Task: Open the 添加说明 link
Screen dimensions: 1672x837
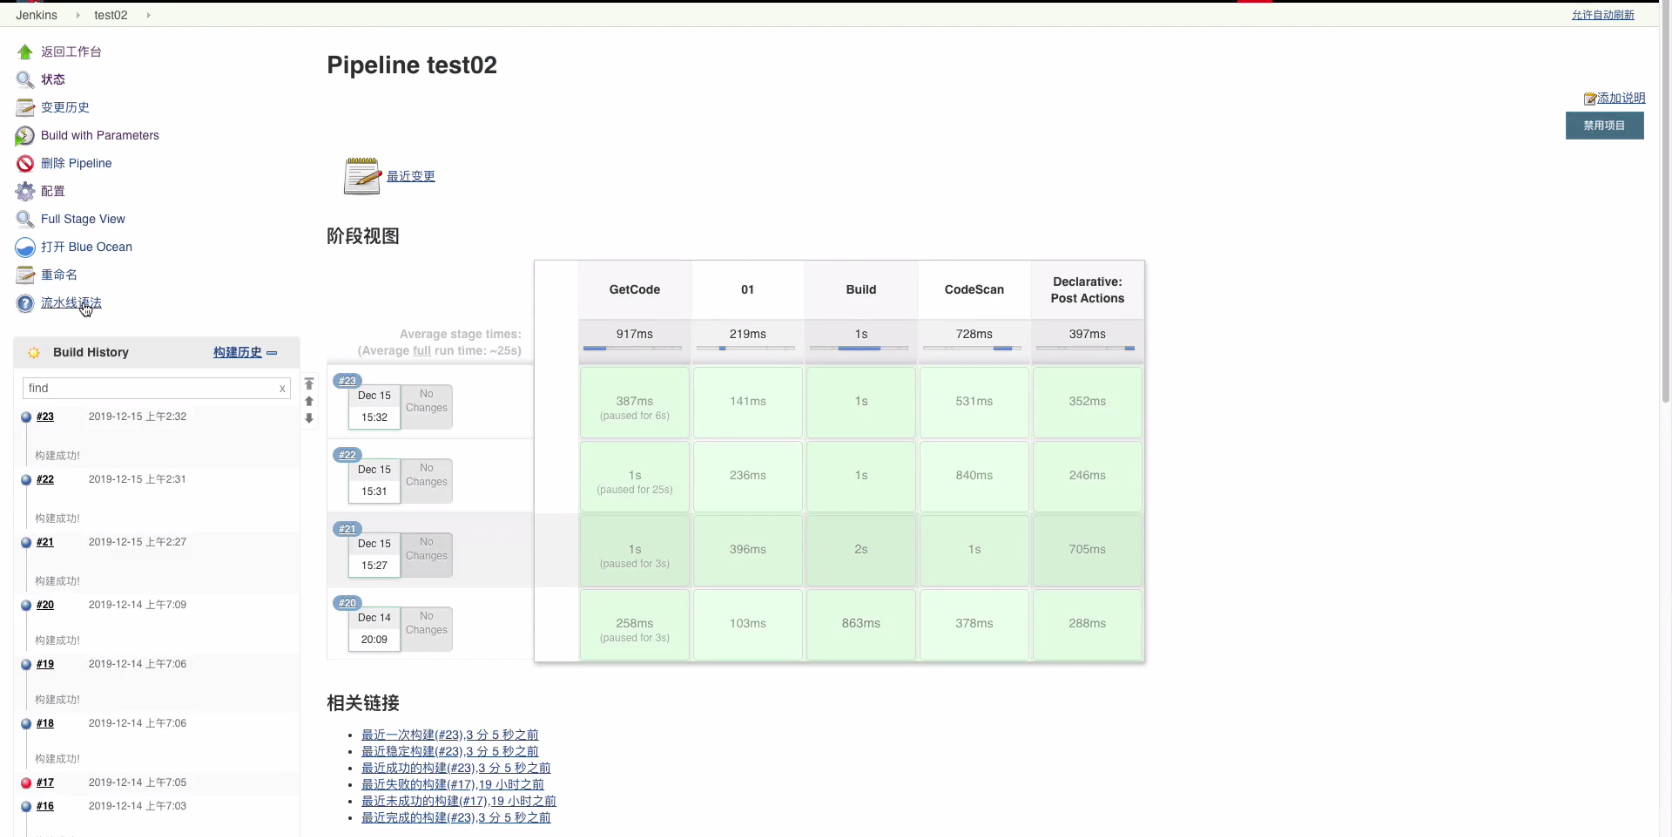Action: [1621, 99]
